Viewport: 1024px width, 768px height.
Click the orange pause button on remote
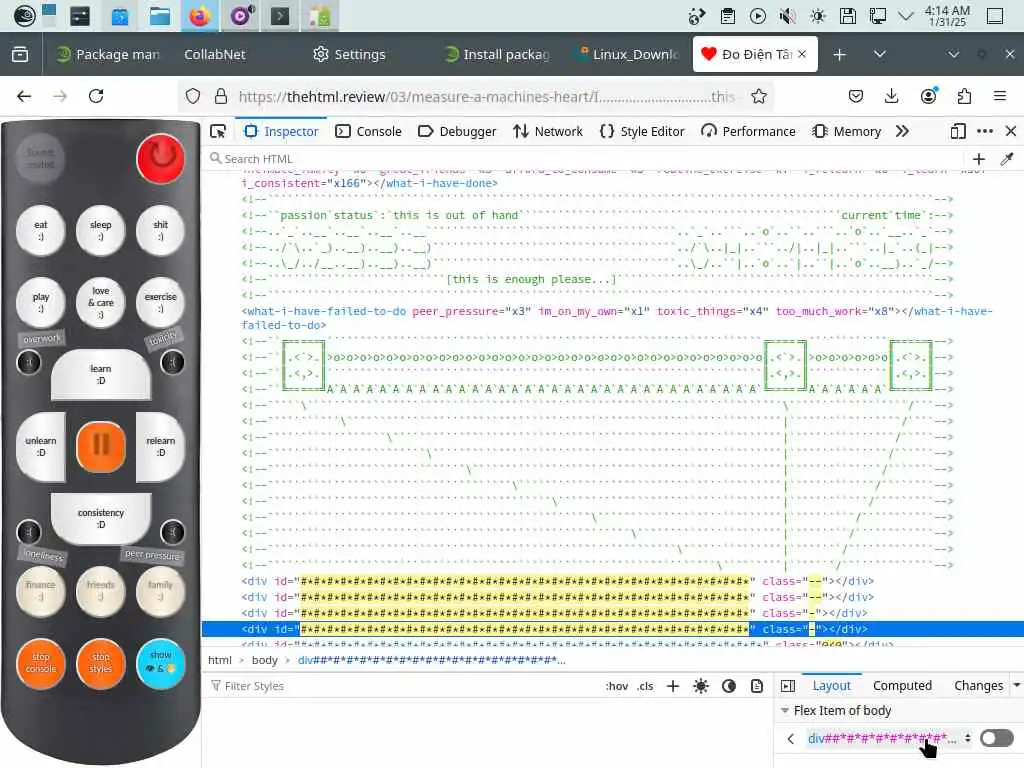point(101,446)
